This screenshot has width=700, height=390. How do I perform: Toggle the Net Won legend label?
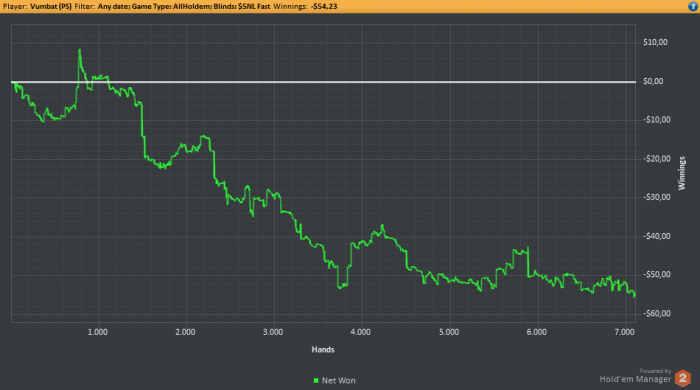[338, 381]
